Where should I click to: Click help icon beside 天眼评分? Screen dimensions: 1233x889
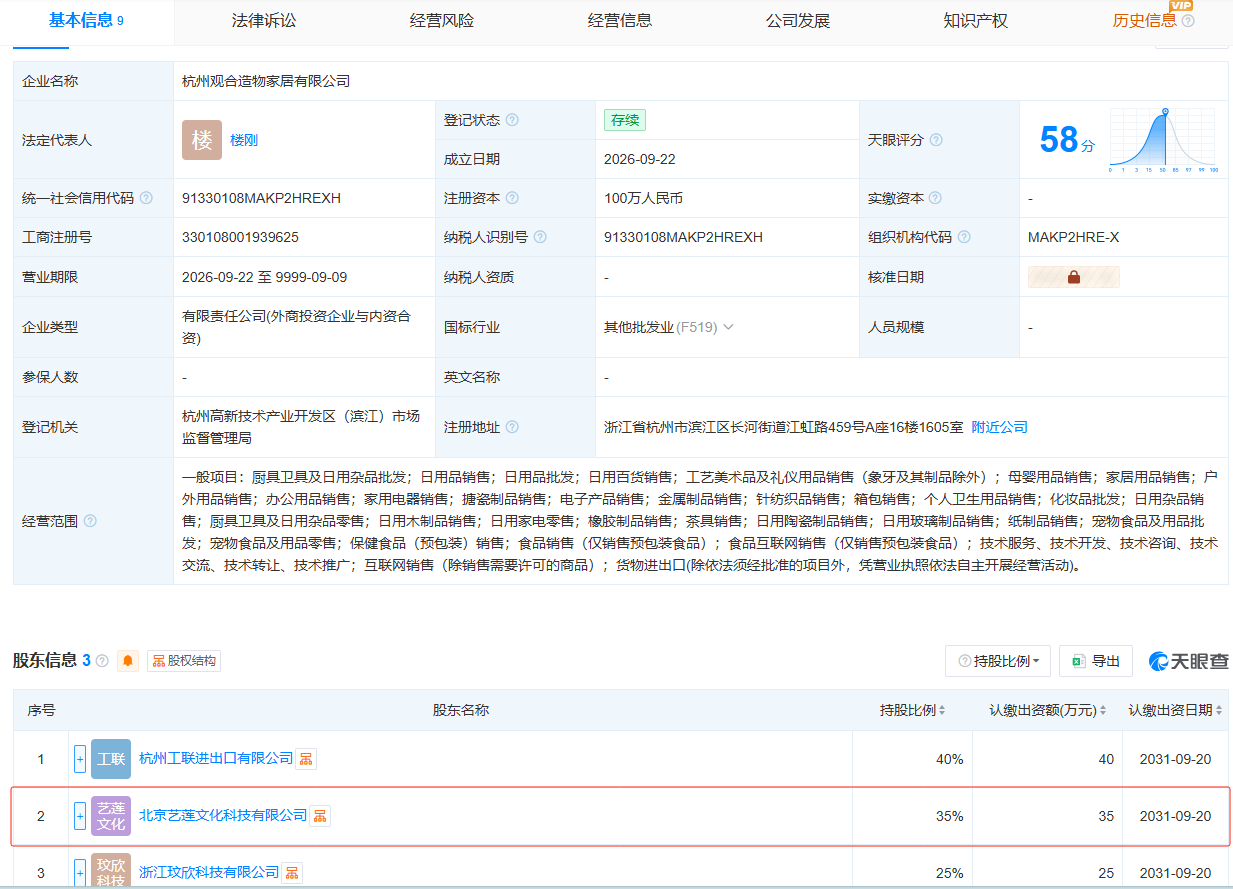[x=936, y=140]
